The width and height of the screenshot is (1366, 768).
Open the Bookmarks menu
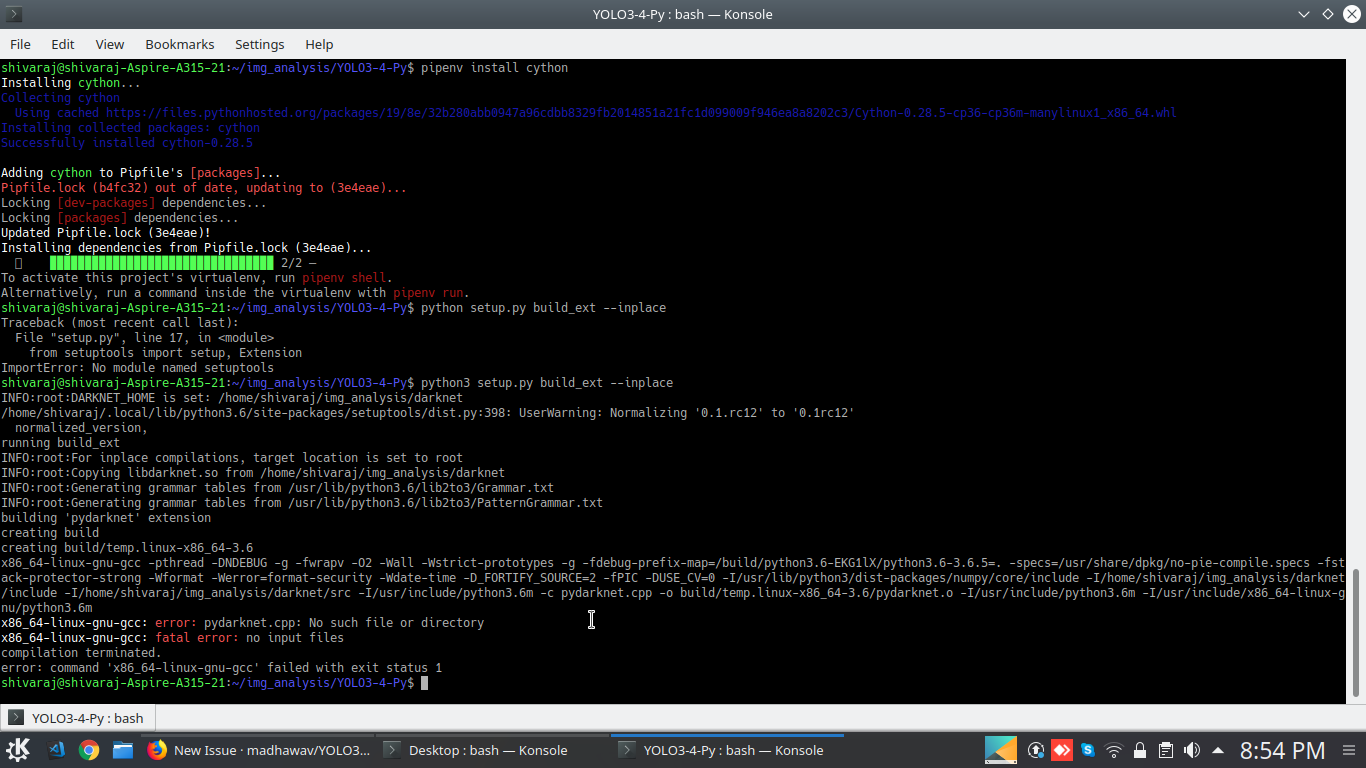(x=180, y=44)
